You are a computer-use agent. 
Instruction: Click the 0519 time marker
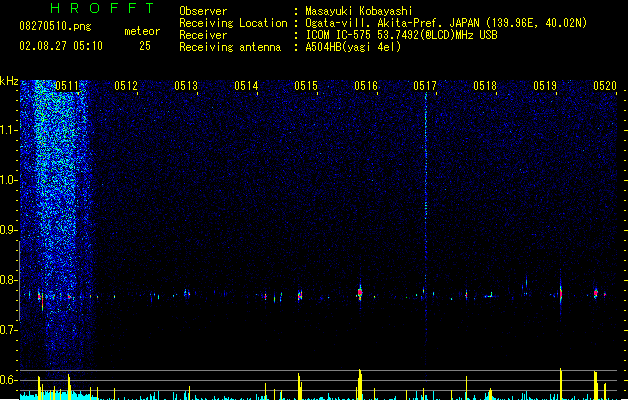click(545, 86)
